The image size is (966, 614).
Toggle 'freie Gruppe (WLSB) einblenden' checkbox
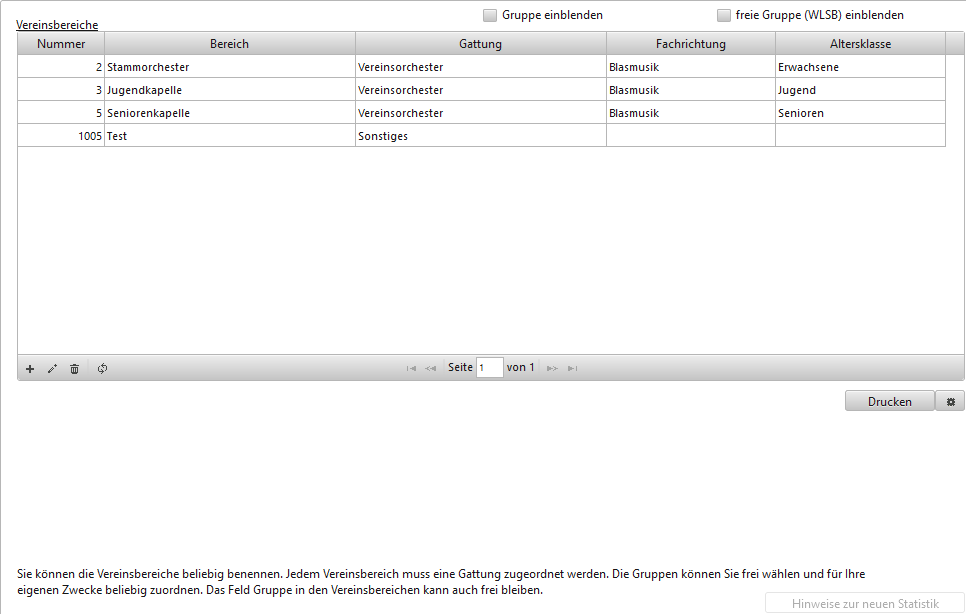724,15
